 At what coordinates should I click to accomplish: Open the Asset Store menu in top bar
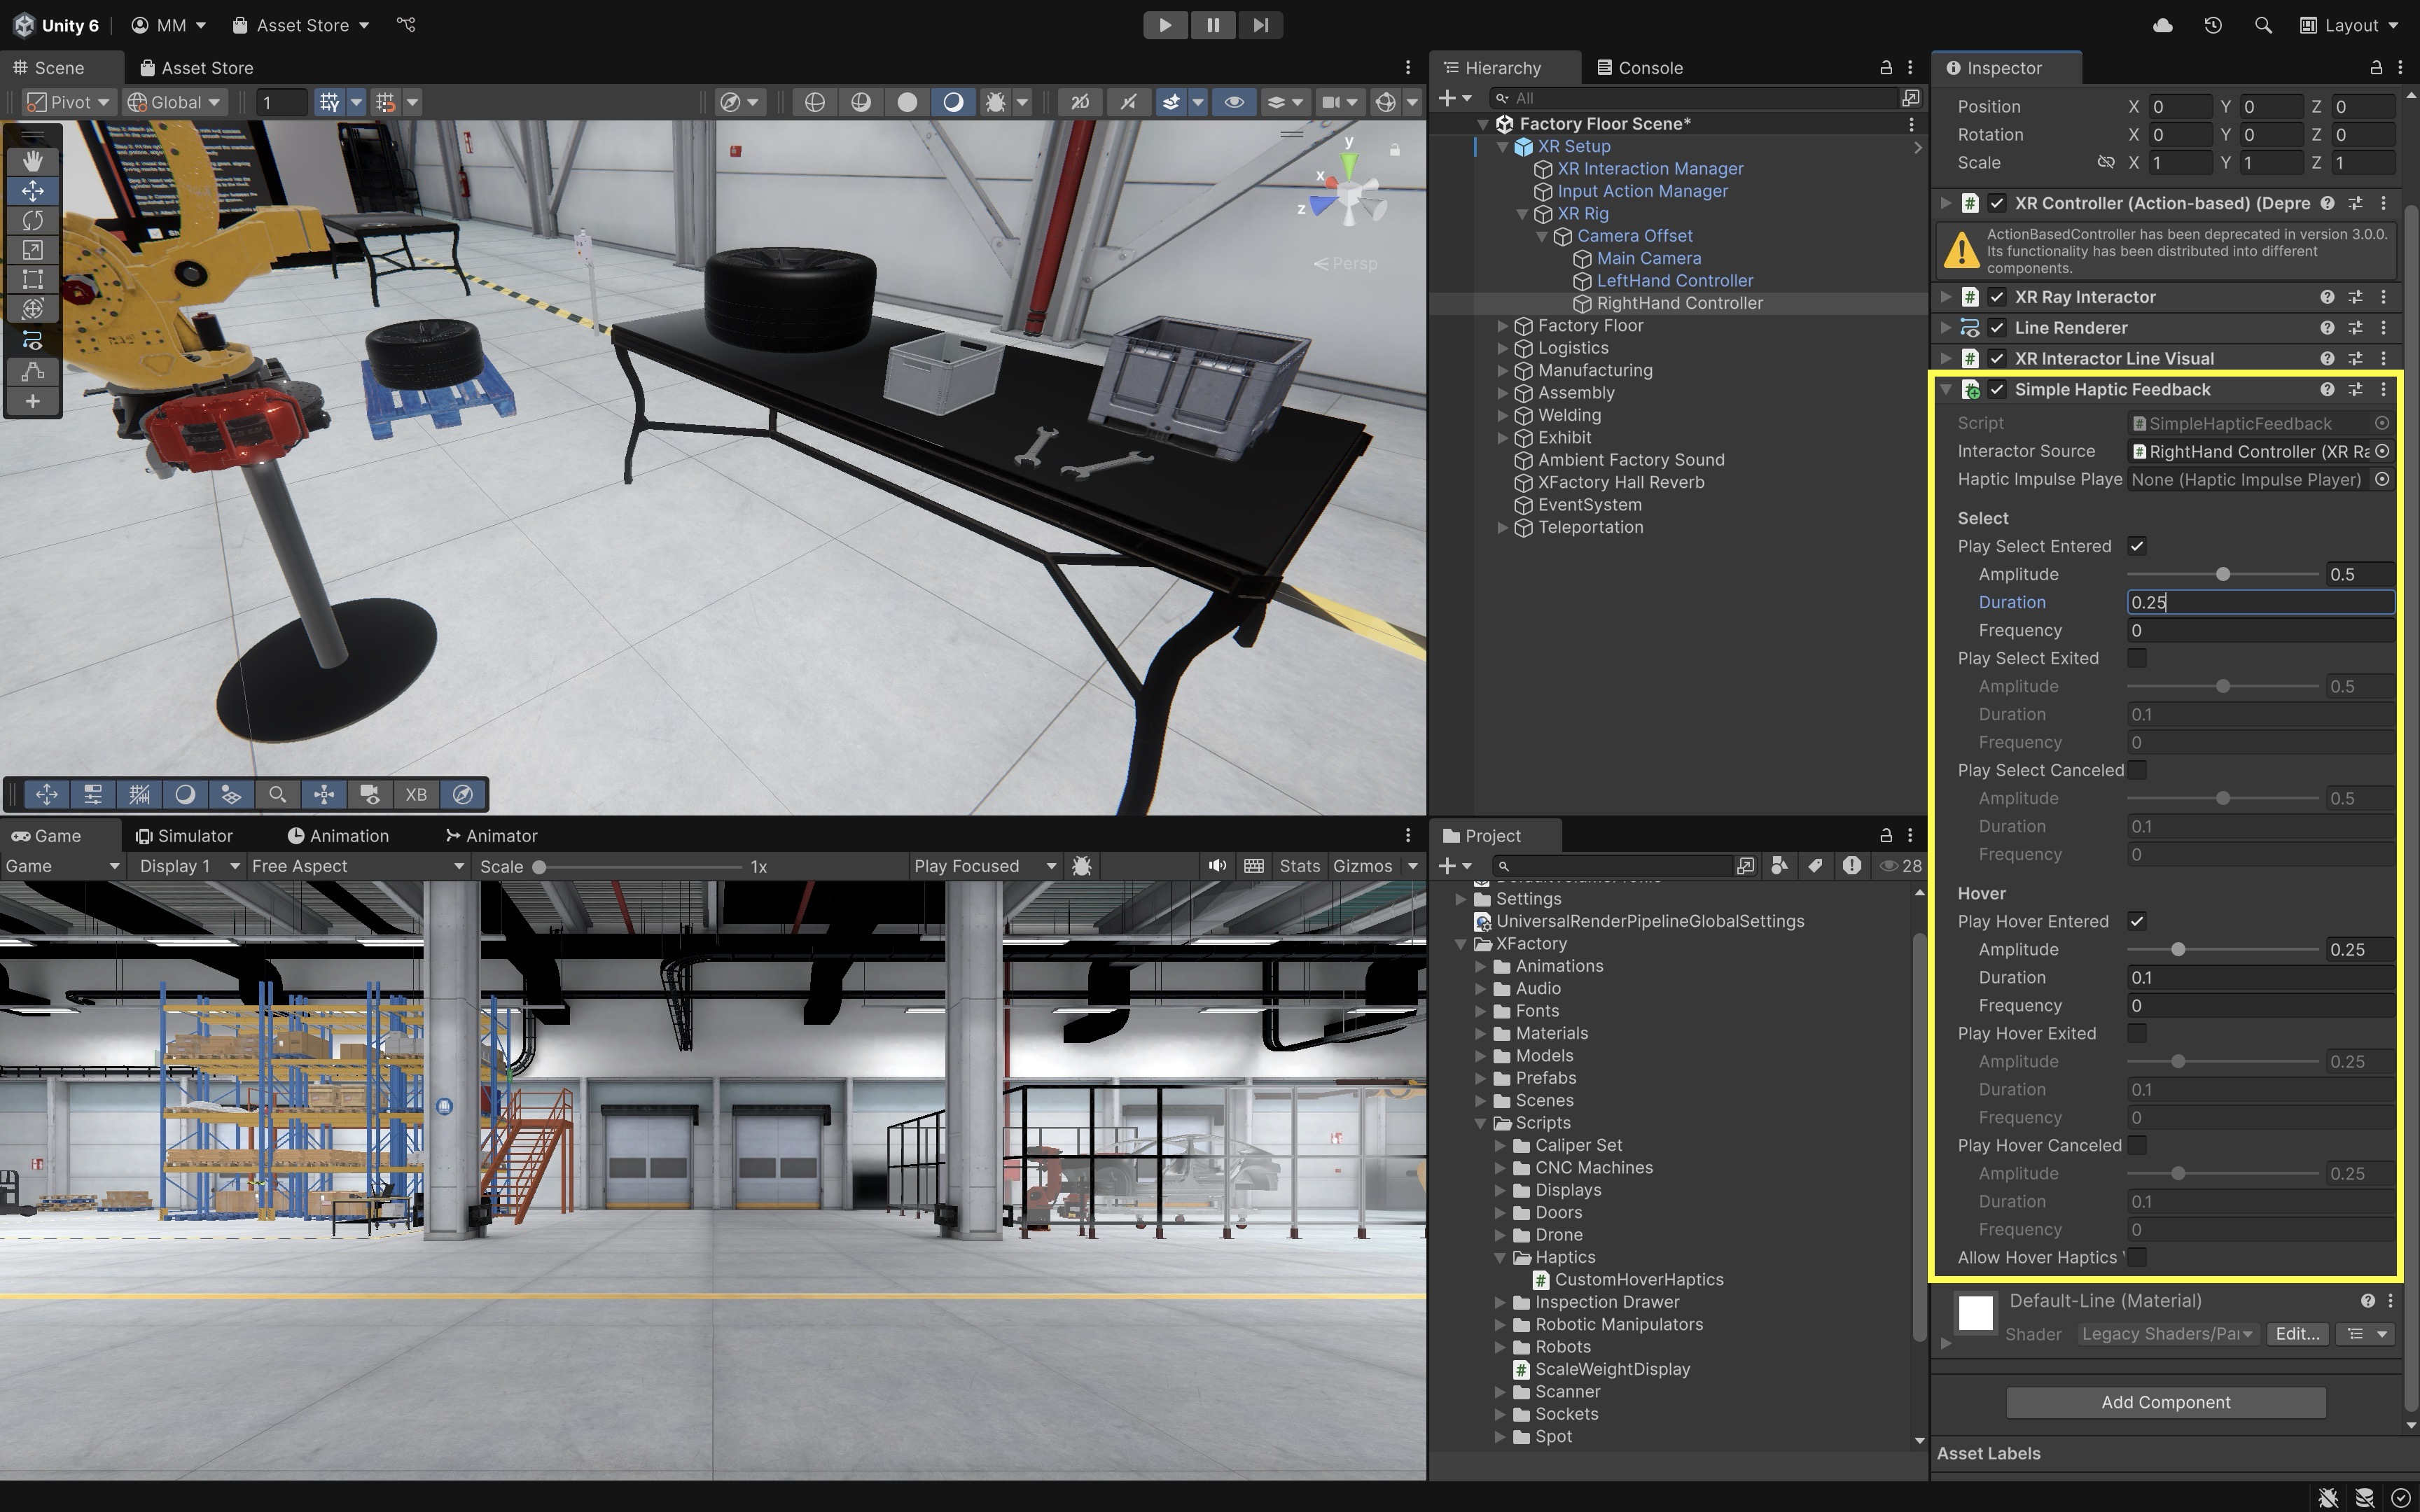click(x=300, y=25)
